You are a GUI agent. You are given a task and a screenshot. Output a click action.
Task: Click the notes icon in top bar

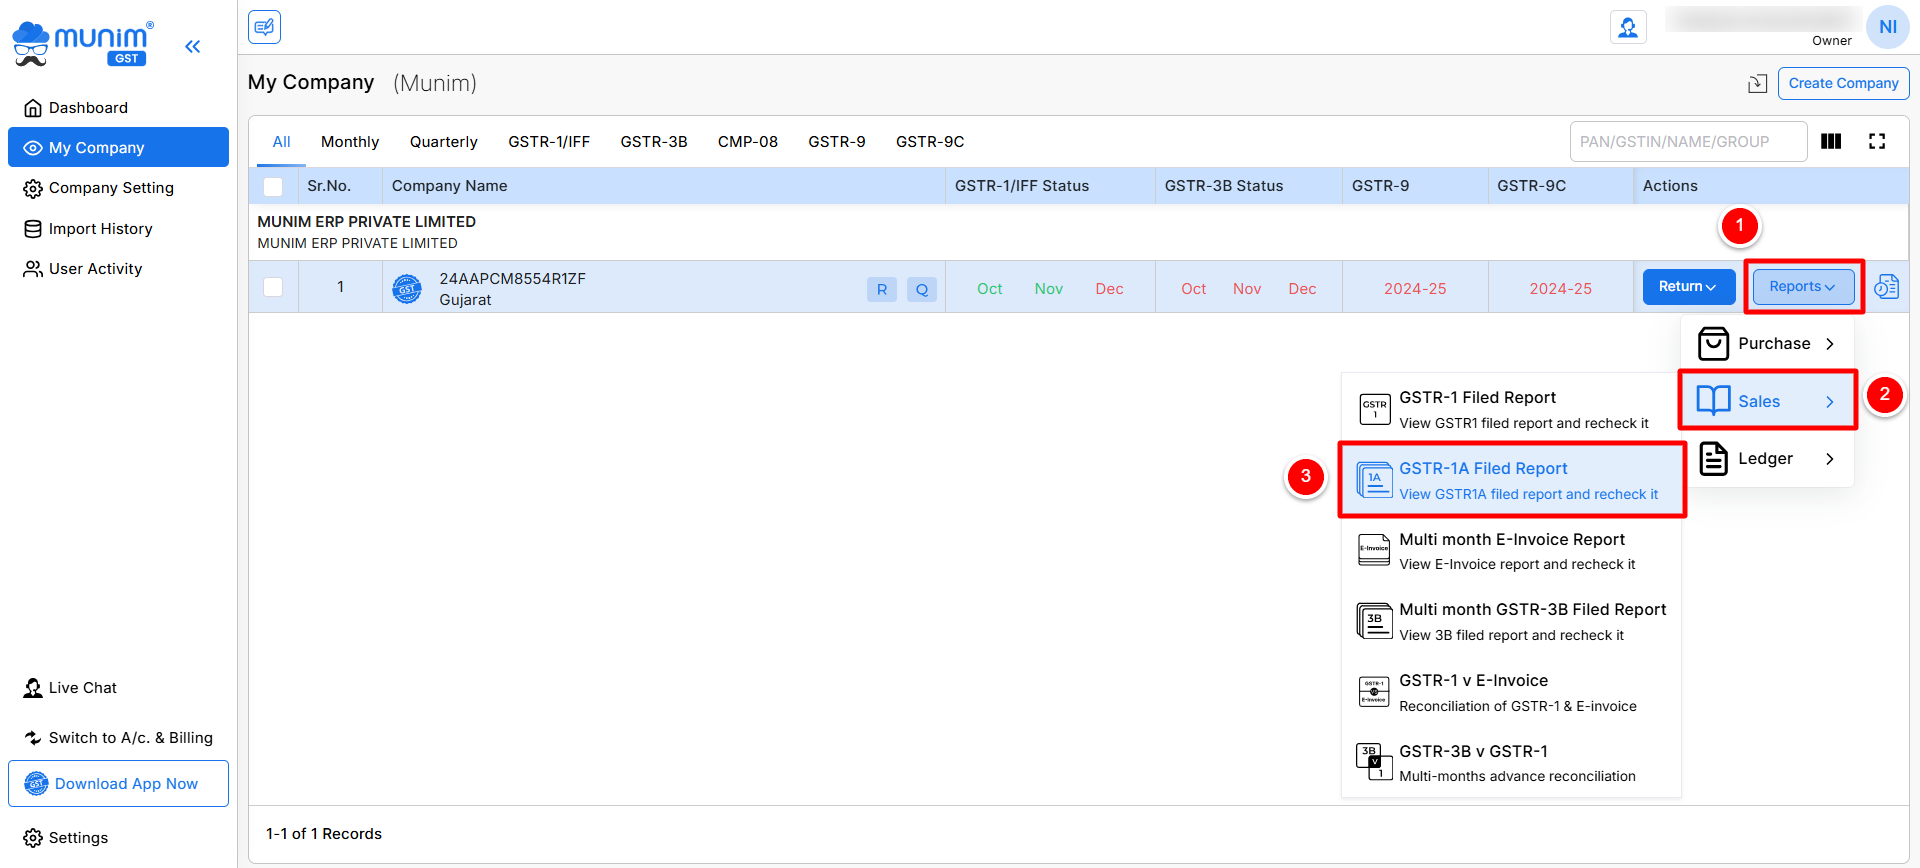click(264, 27)
